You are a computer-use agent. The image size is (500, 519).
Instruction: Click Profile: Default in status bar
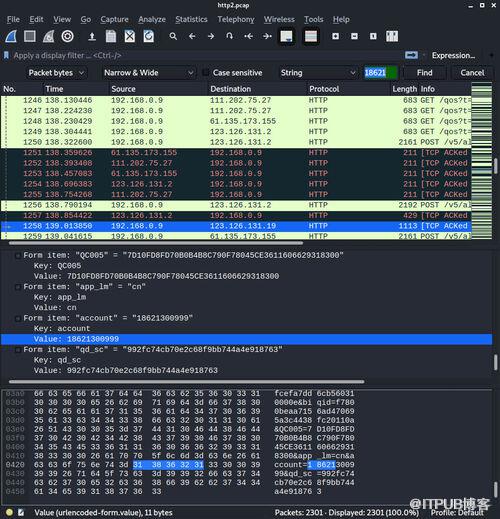tap(457, 512)
